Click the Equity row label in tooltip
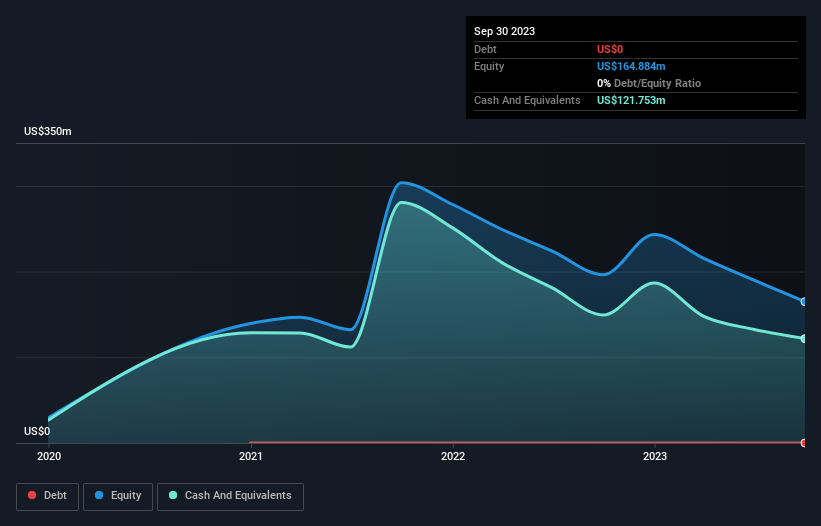This screenshot has width=821, height=526. 489,66
